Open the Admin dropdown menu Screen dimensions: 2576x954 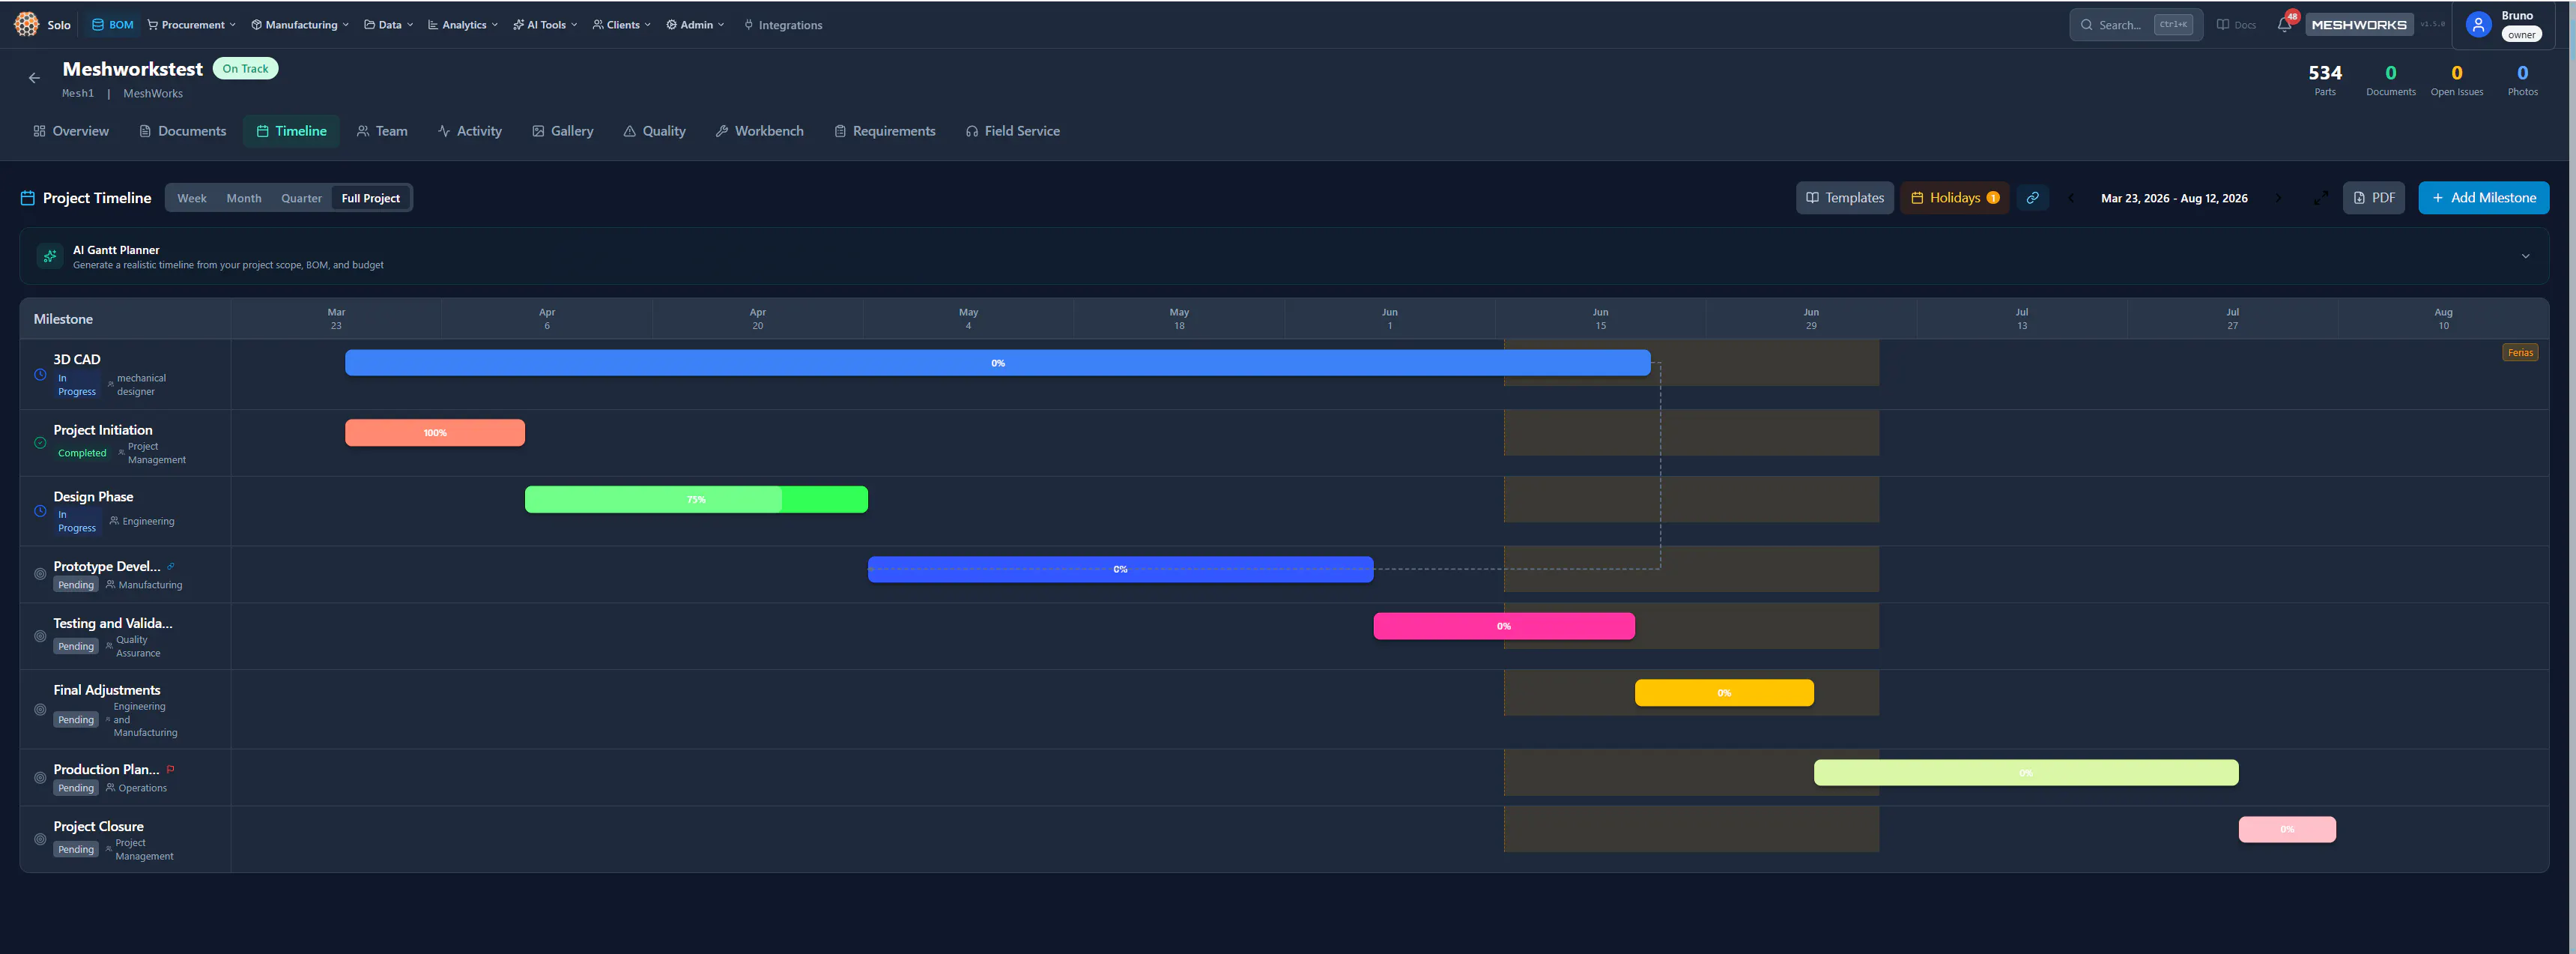(695, 25)
